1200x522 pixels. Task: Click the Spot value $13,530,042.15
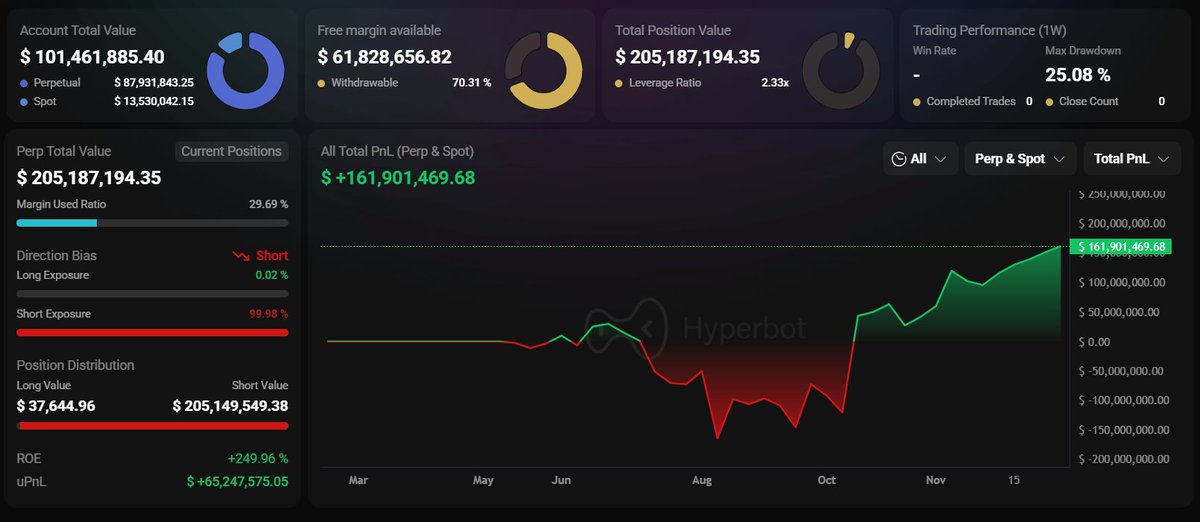(x=154, y=101)
